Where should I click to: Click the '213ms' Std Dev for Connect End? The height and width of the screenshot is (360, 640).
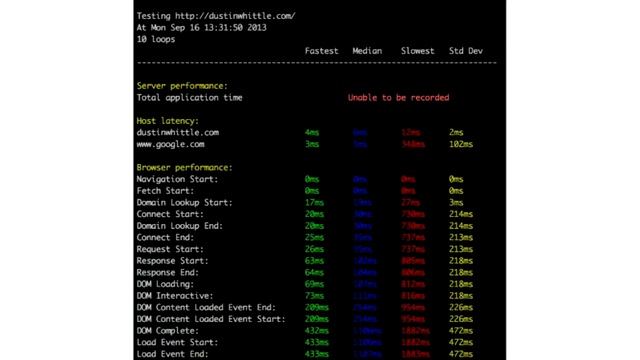click(461, 237)
